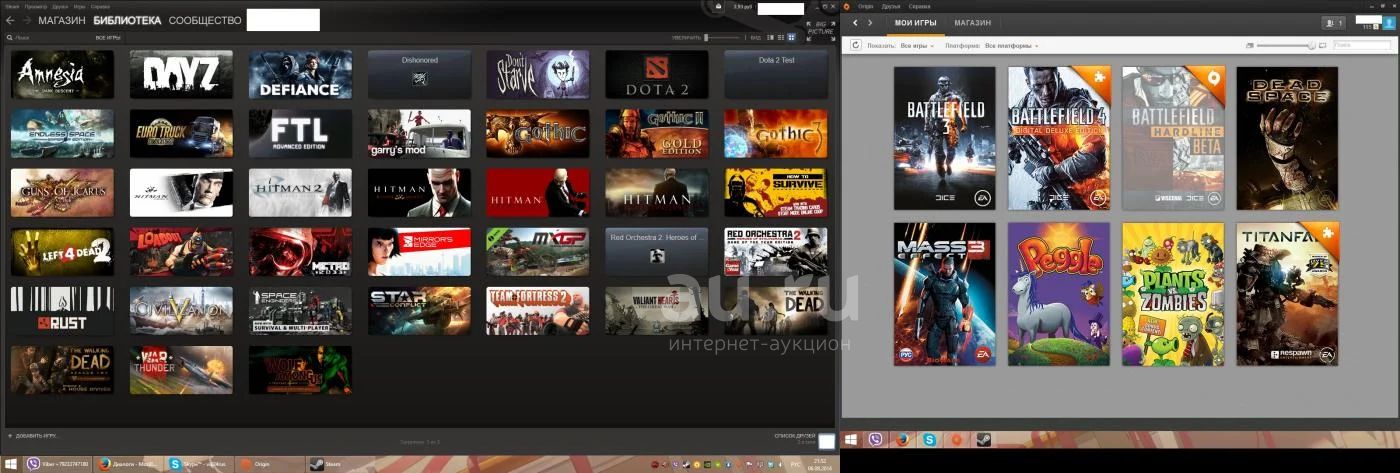The image size is (1400, 473).
Task: Select the Battlefield 3 cover in Origin
Action: pos(945,138)
